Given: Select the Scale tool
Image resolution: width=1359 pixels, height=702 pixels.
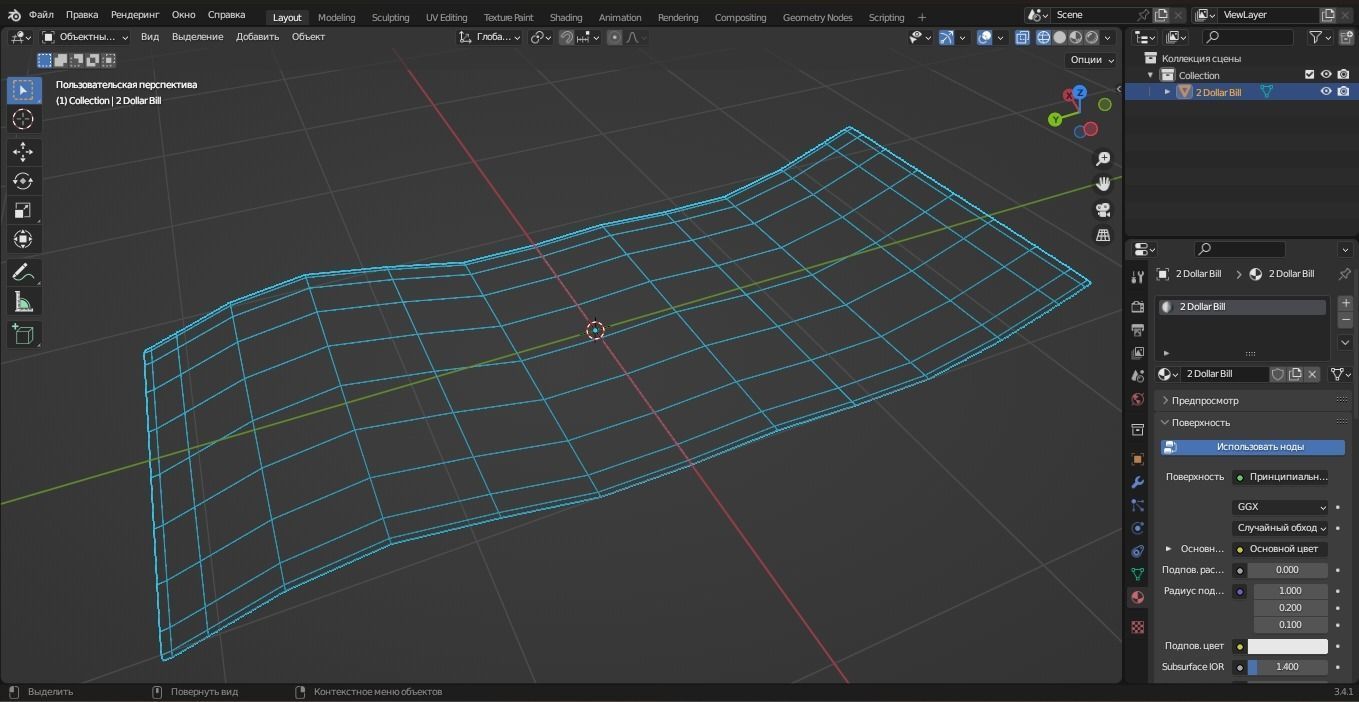Looking at the screenshot, I should [x=22, y=210].
